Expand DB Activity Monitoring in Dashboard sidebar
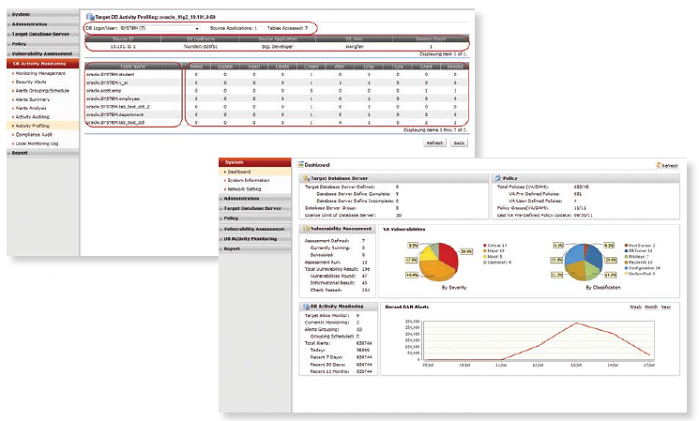The image size is (699, 421). point(255,239)
